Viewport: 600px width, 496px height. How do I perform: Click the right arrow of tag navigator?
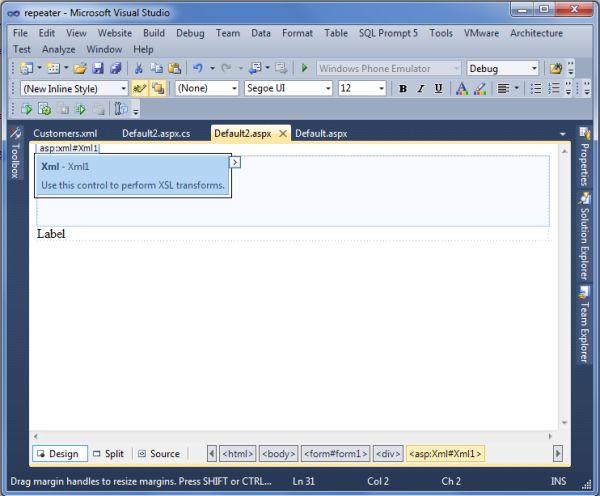(x=558, y=454)
